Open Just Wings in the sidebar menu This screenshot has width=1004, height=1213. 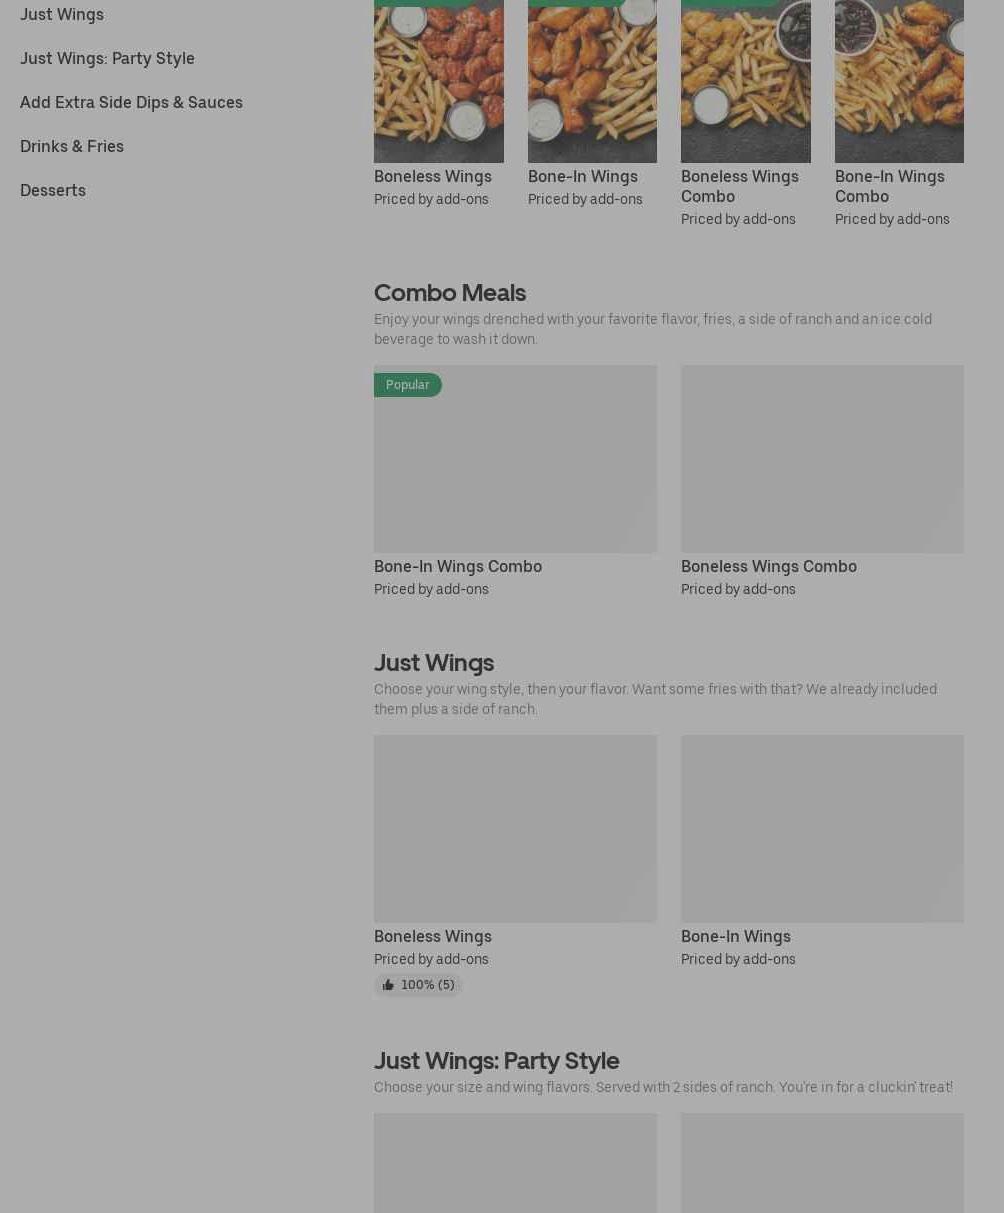point(62,14)
